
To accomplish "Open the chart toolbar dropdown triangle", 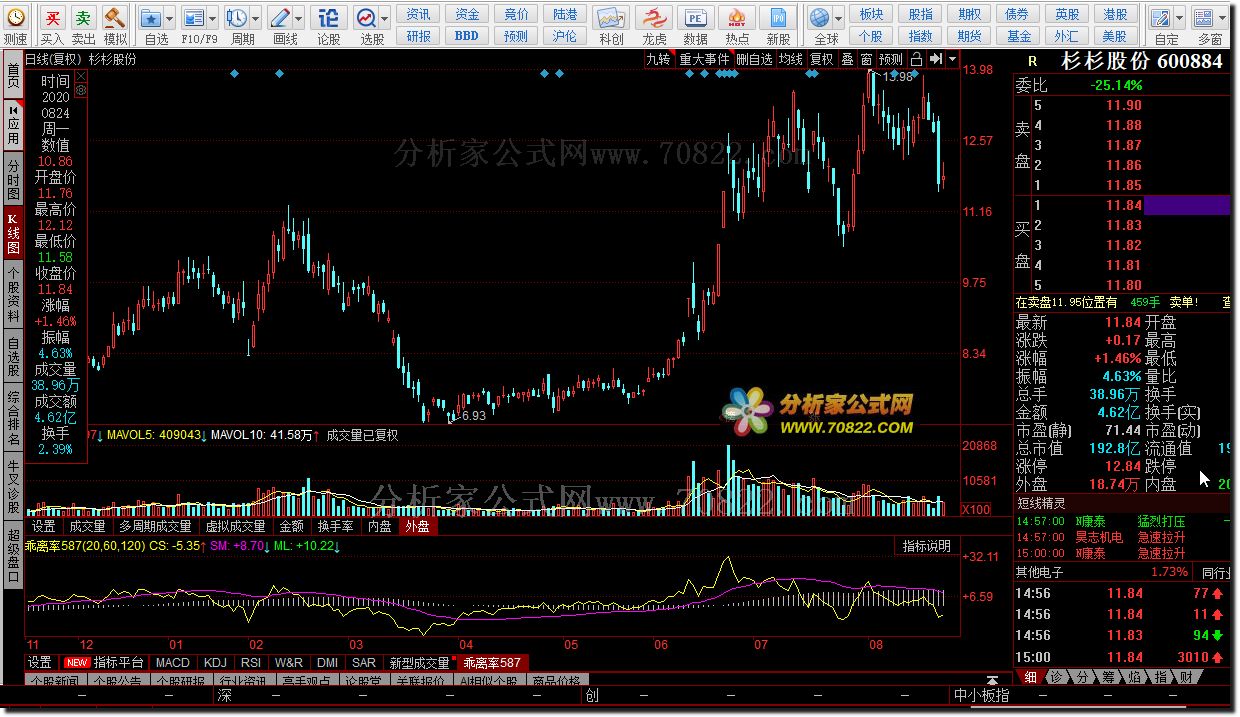I will point(950,59).
